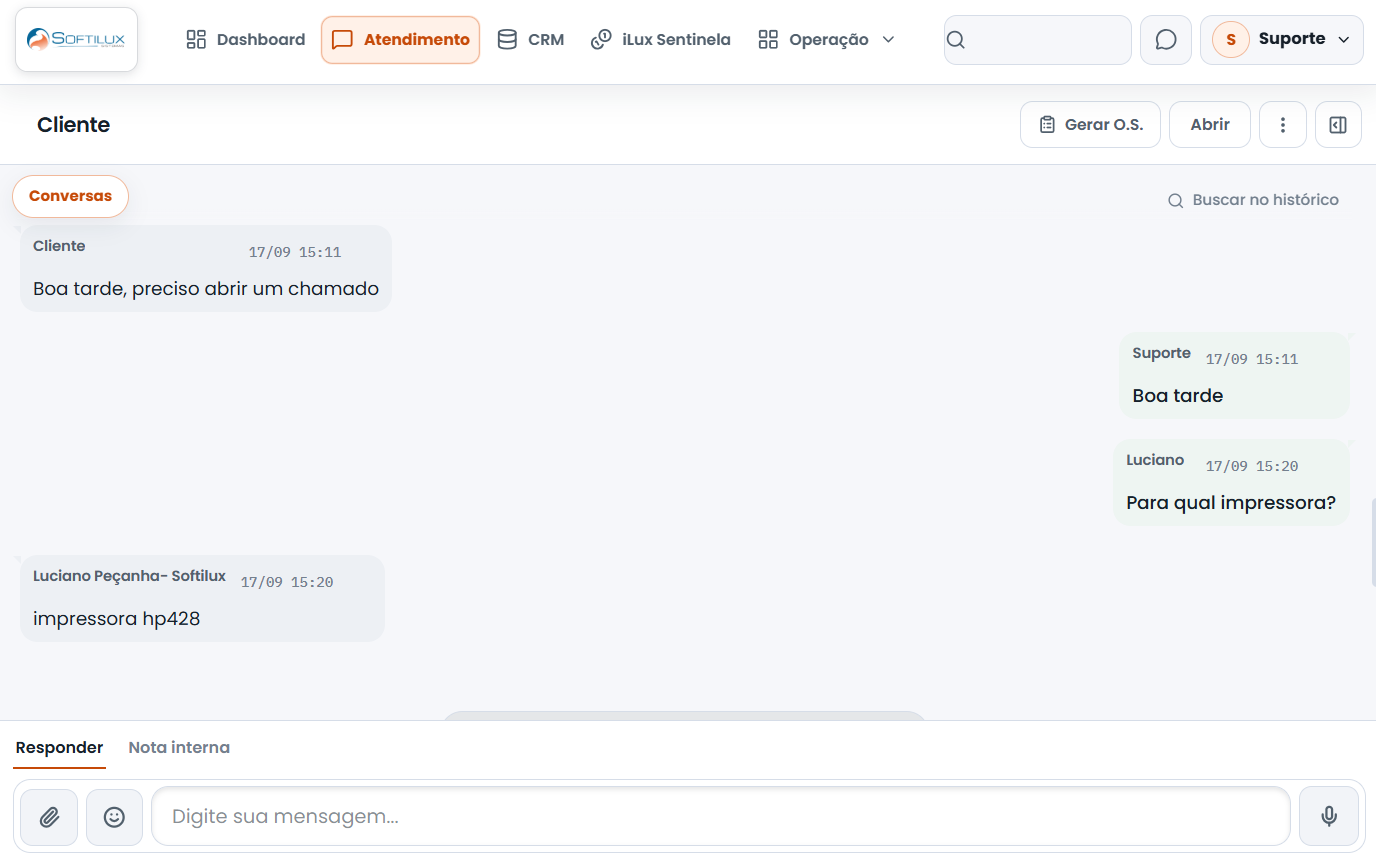Screen dimensions: 1376x860
Task: Open the chat bubble icon in header
Action: click(x=1166, y=40)
